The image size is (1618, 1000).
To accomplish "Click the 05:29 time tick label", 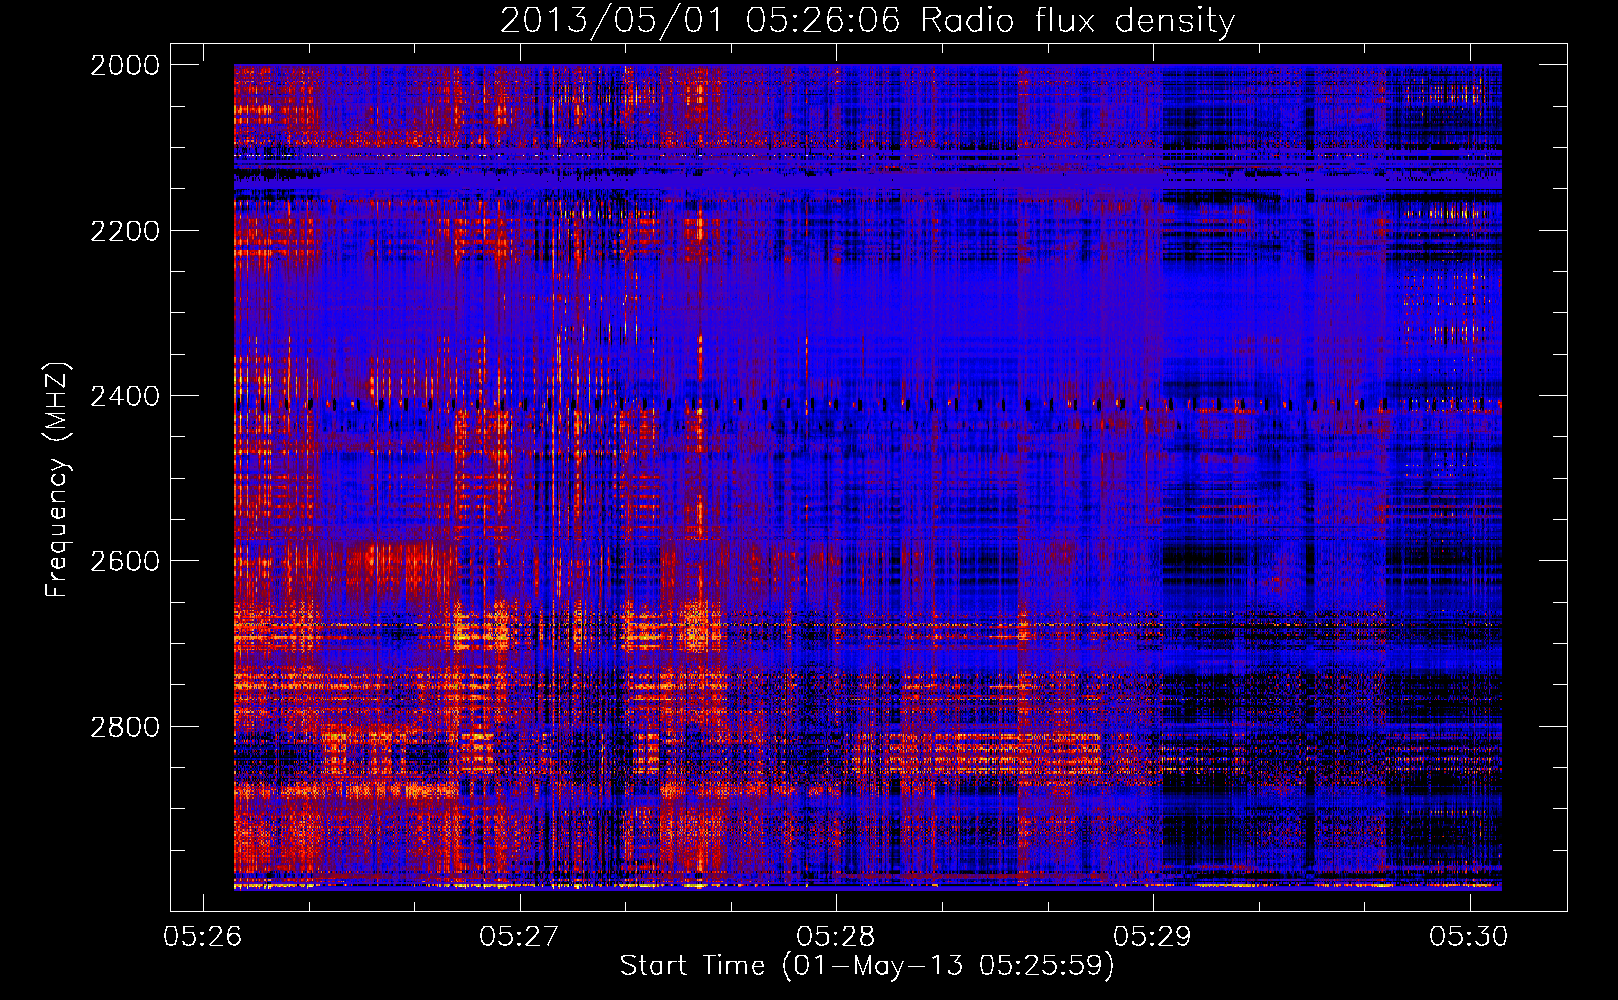I will [1153, 936].
